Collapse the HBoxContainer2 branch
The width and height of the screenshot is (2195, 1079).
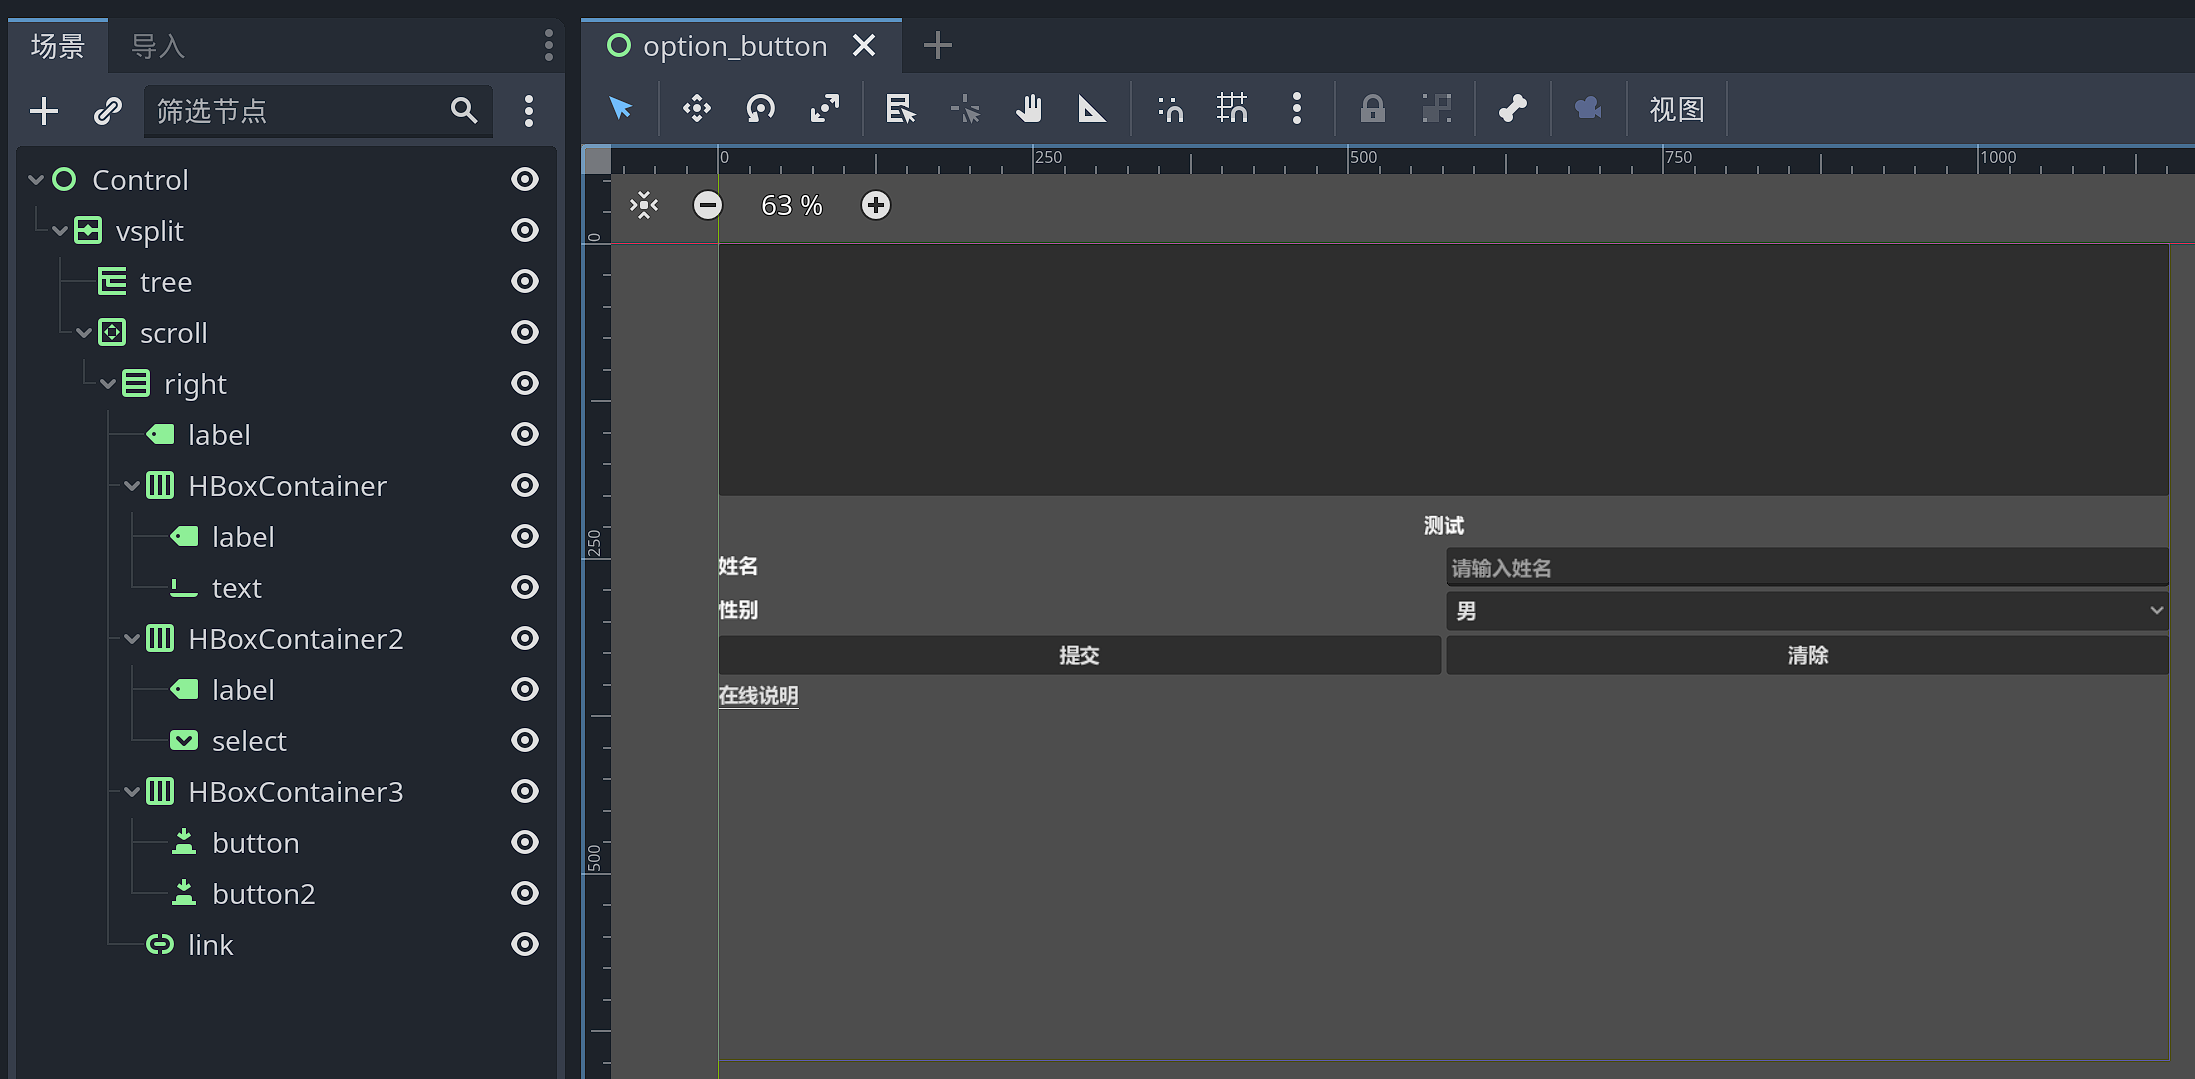pyautogui.click(x=132, y=639)
